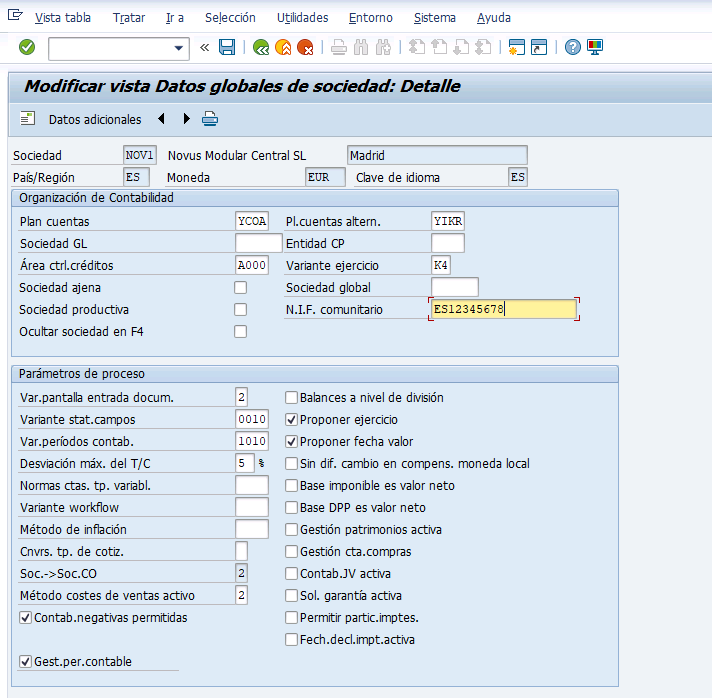Click the Last Page icon
Viewport: 712px width, 698px height.
pos(484,47)
